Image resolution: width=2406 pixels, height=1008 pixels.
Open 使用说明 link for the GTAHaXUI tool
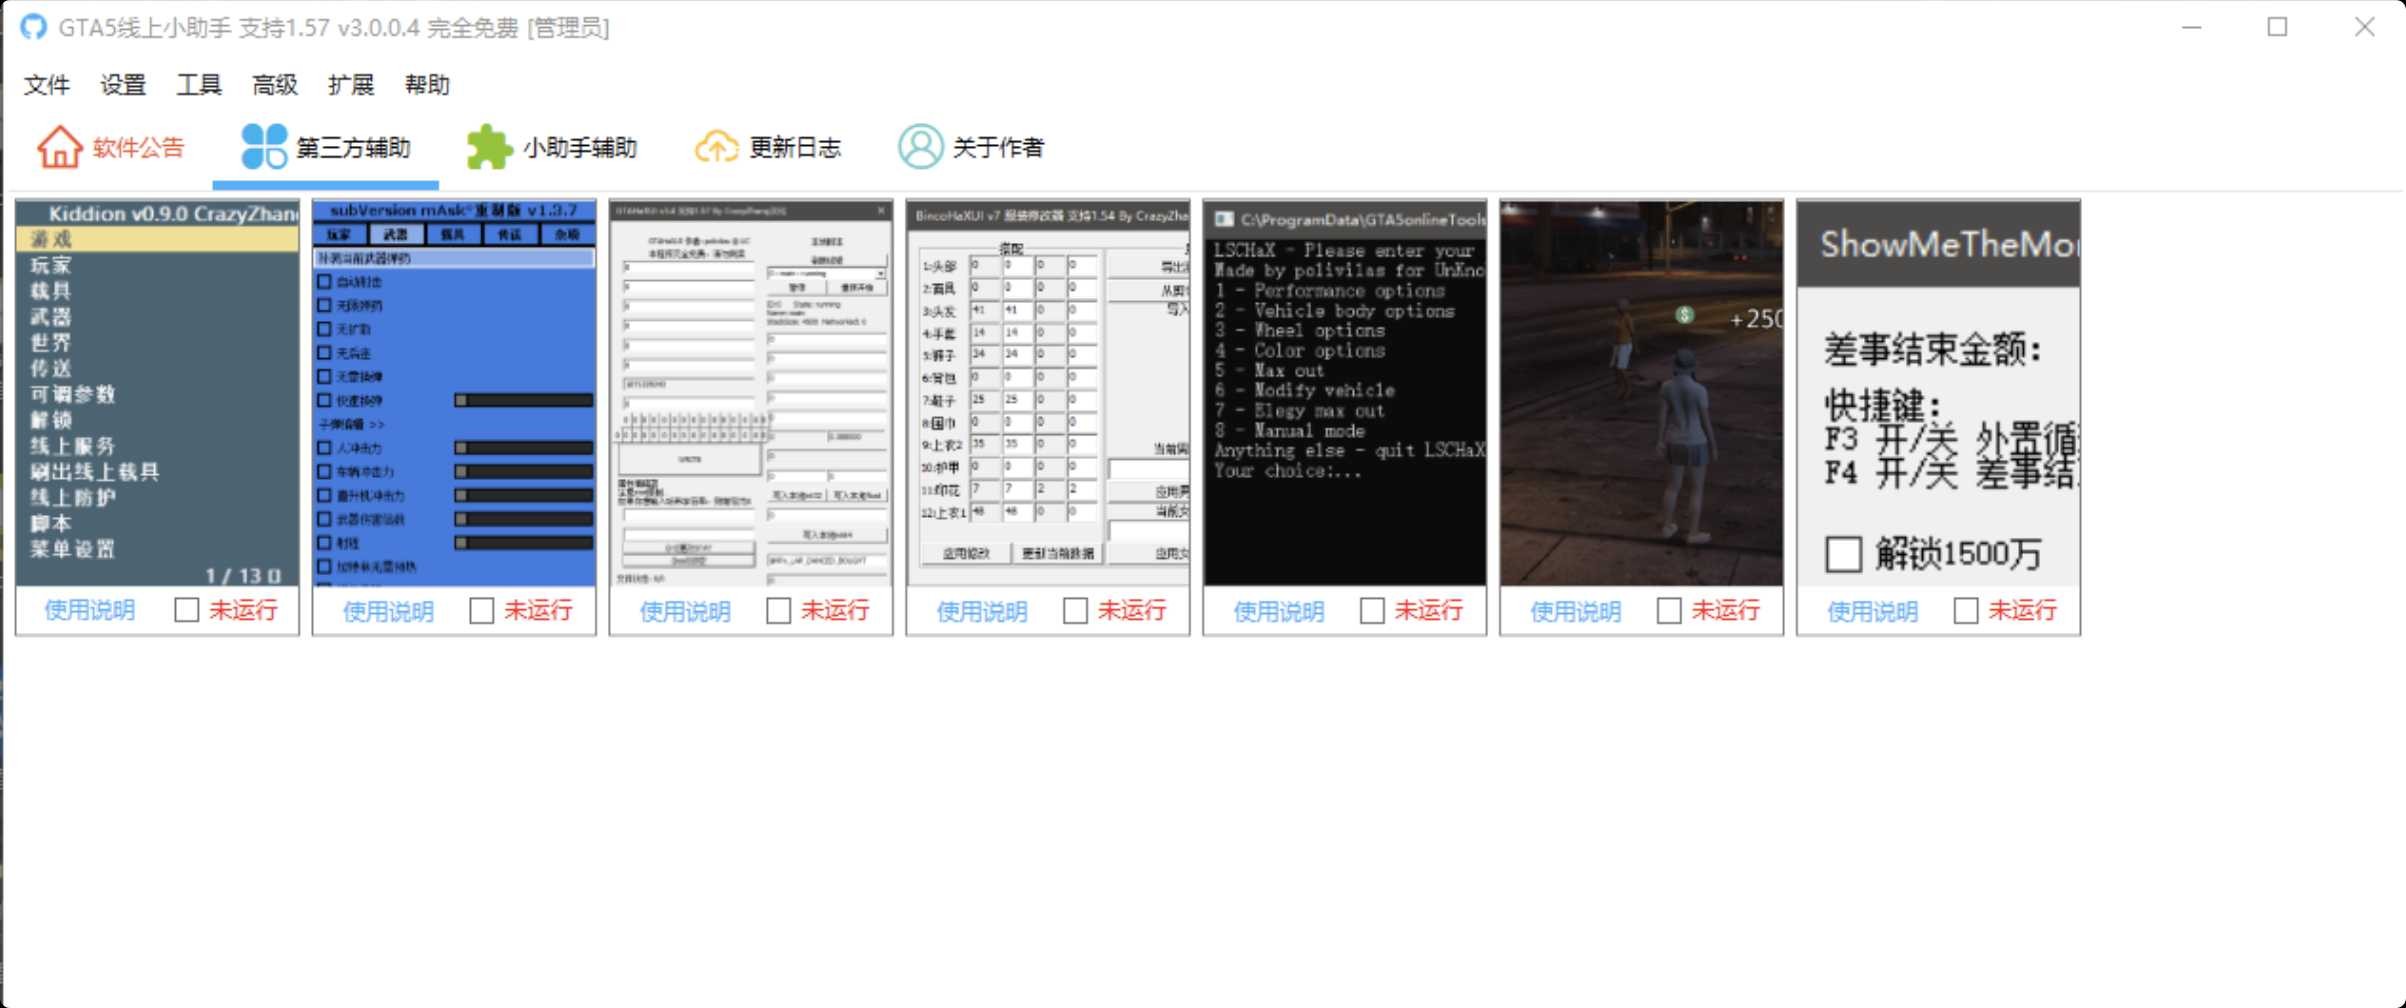[x=685, y=611]
